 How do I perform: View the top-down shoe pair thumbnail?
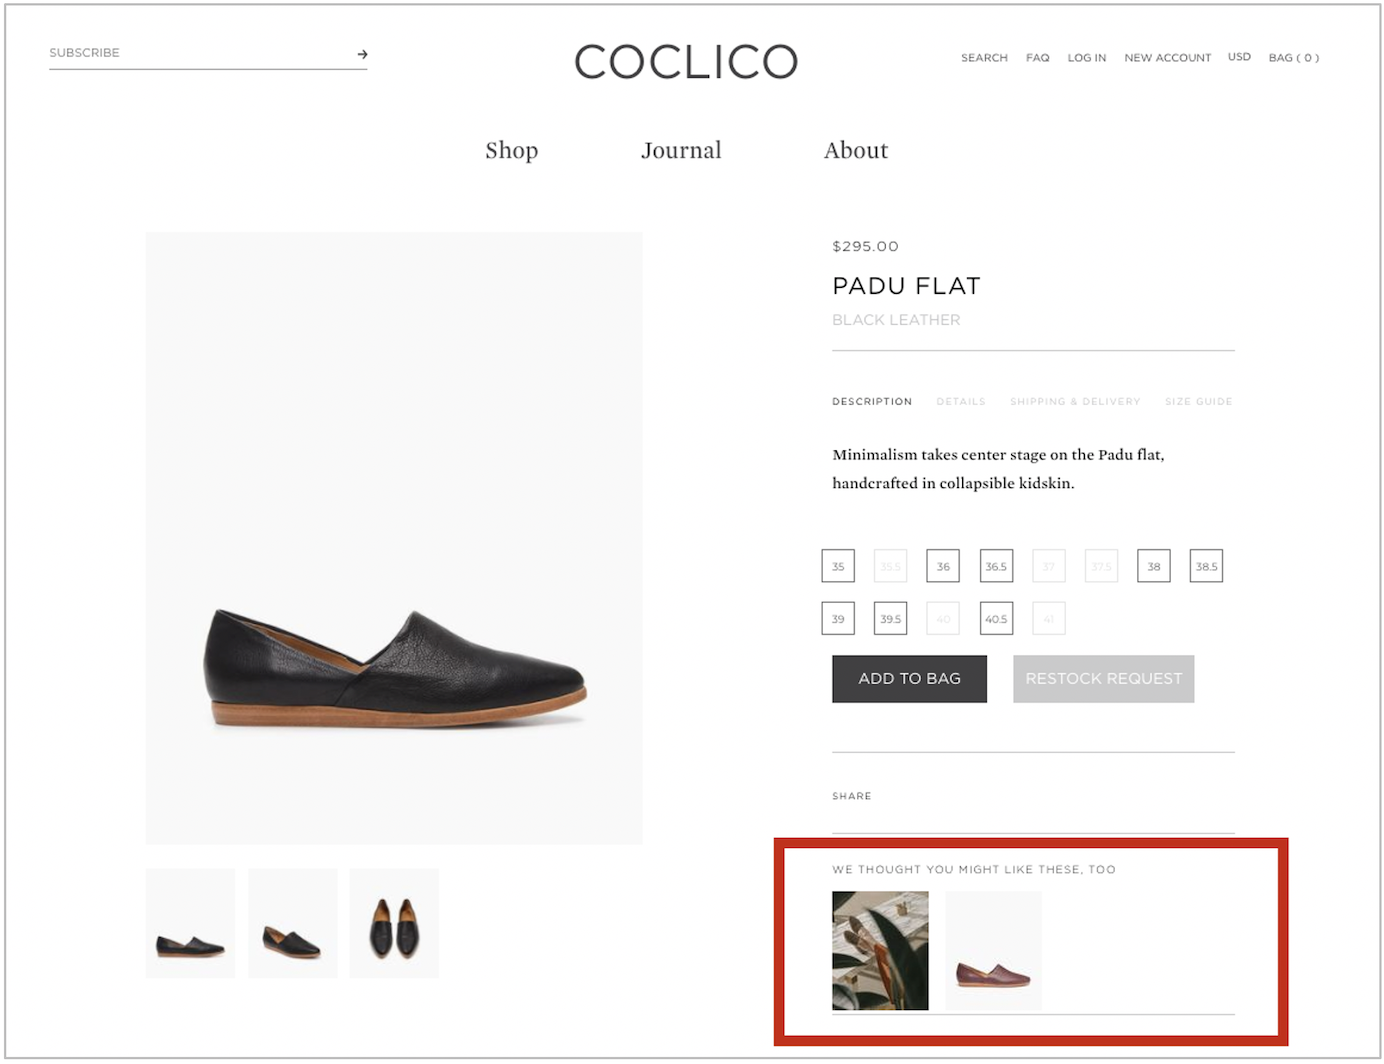click(394, 923)
